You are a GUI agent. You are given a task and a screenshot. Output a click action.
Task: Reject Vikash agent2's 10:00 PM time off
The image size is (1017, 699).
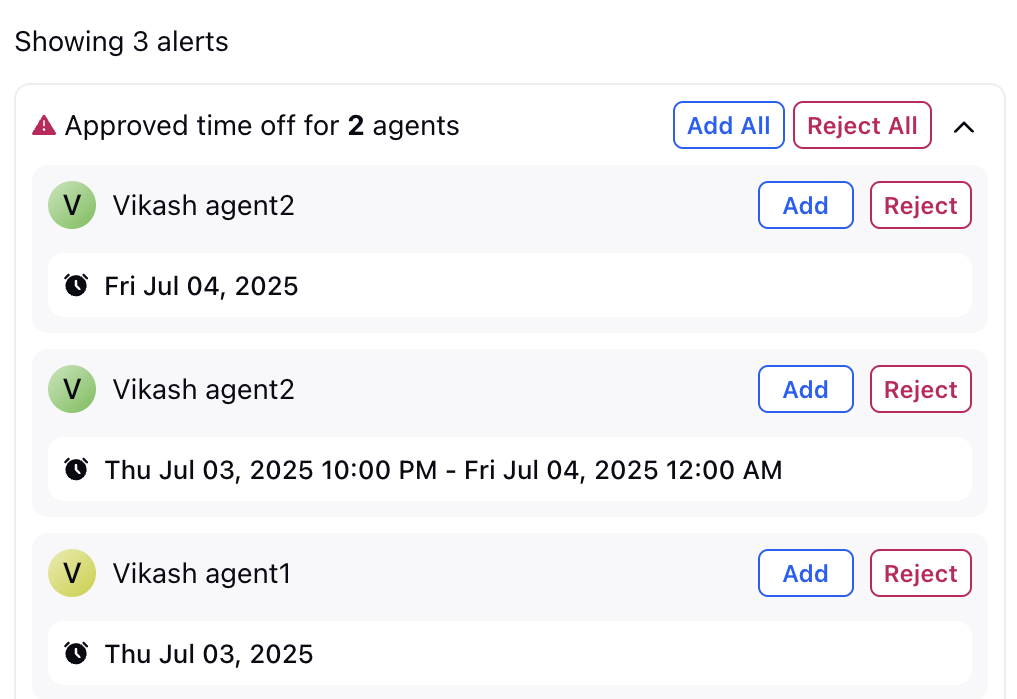pyautogui.click(x=920, y=389)
